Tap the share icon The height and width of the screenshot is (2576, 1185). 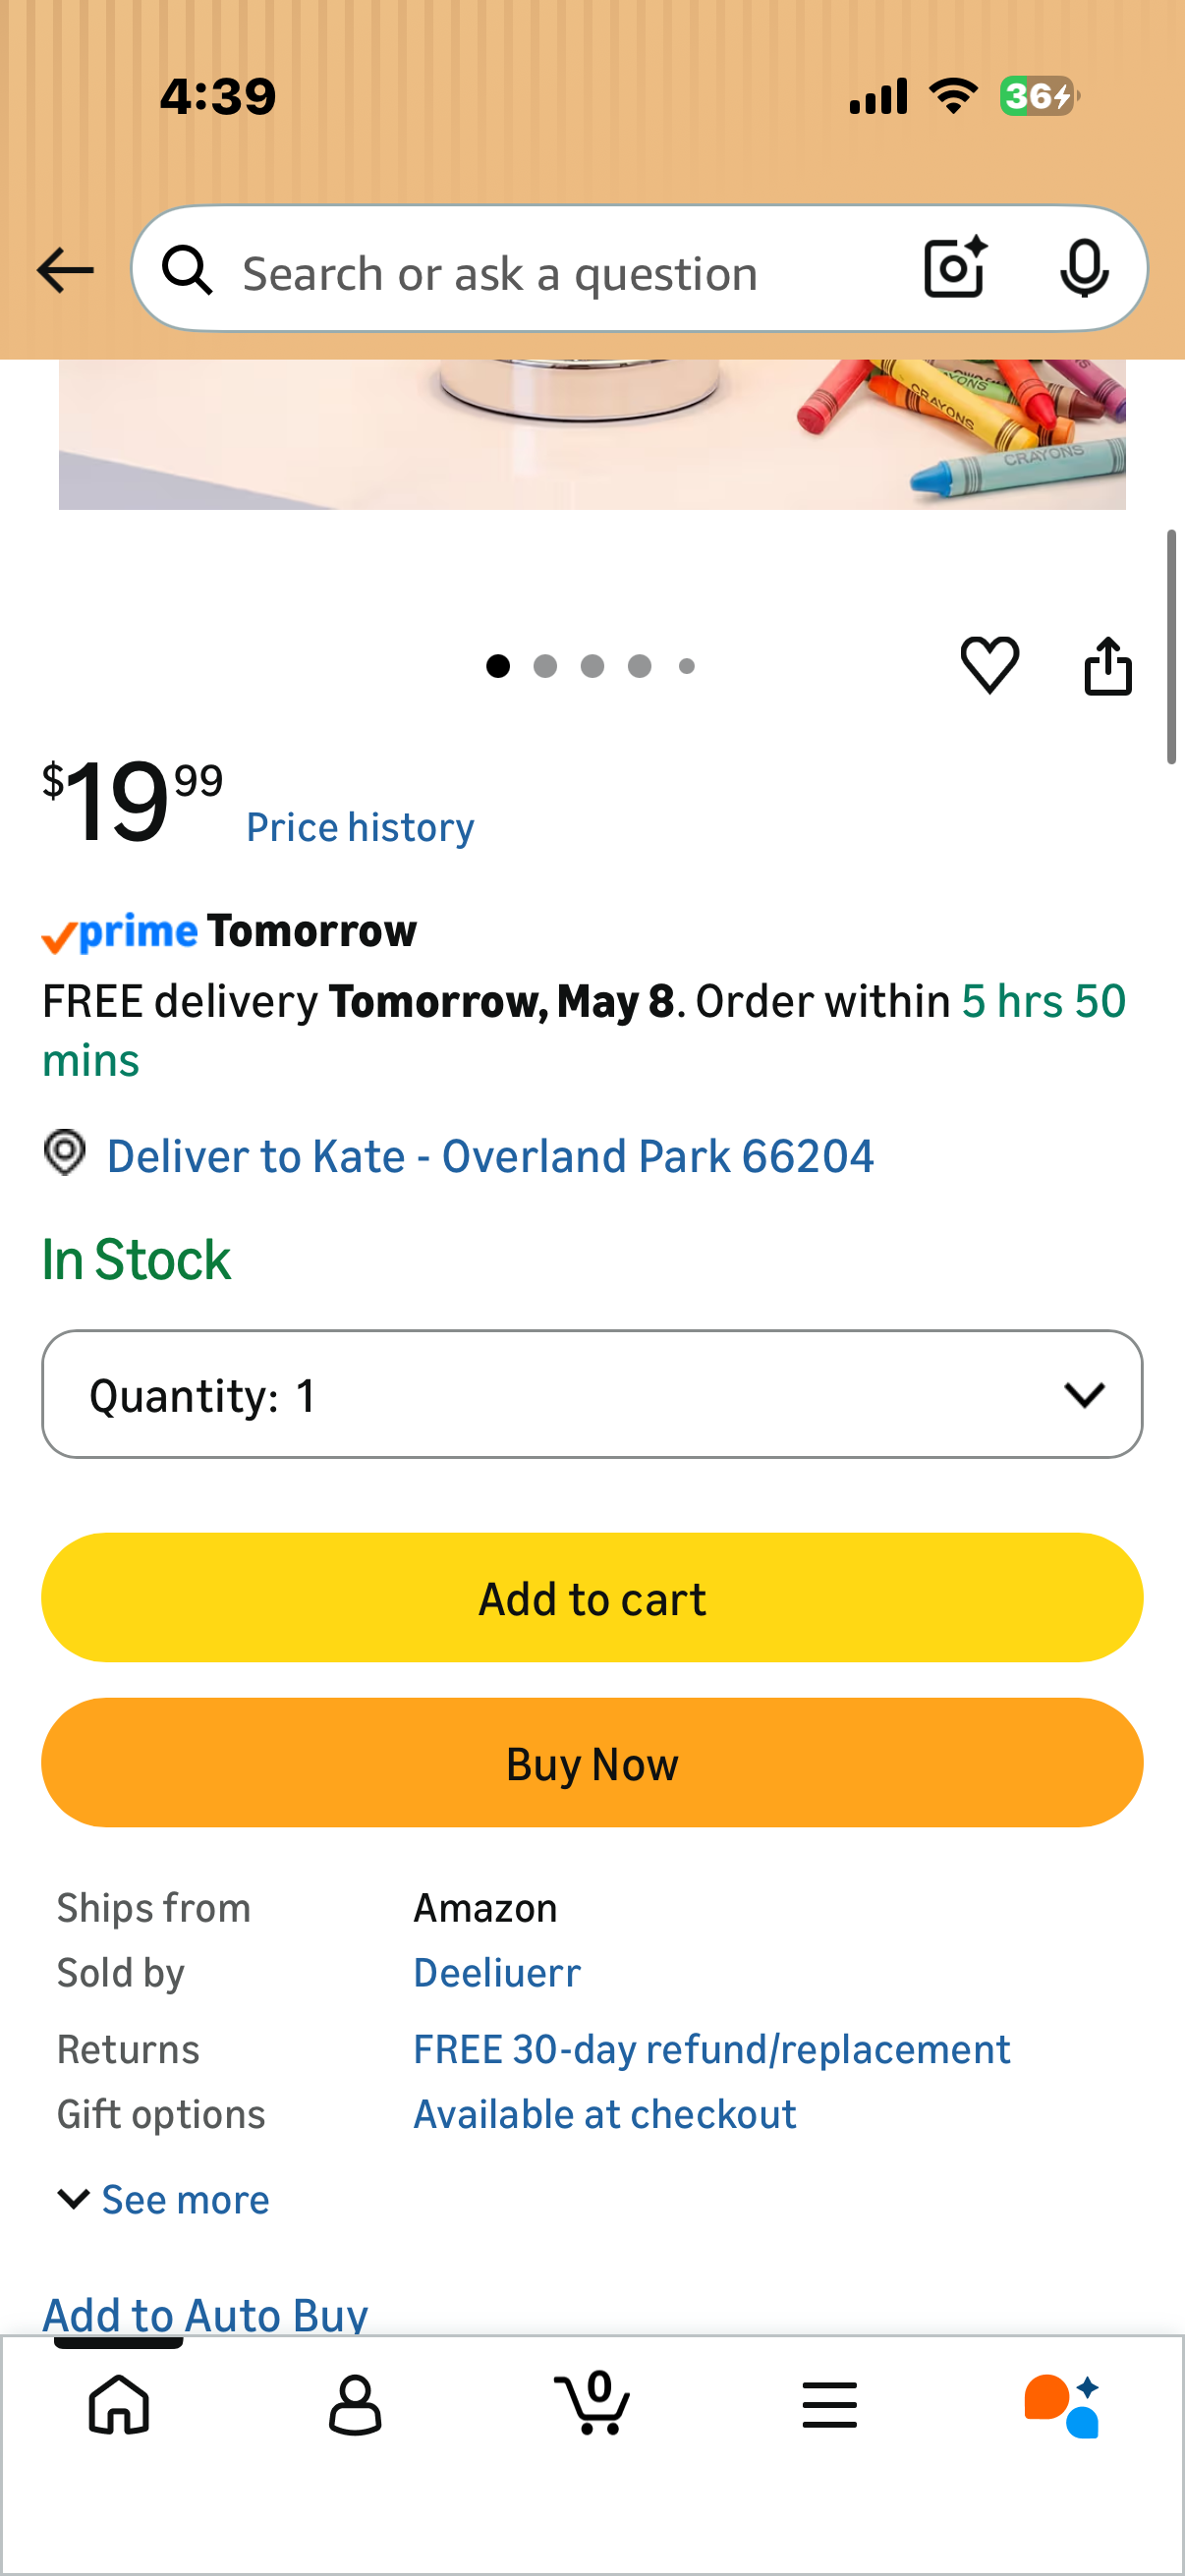pyautogui.click(x=1108, y=665)
